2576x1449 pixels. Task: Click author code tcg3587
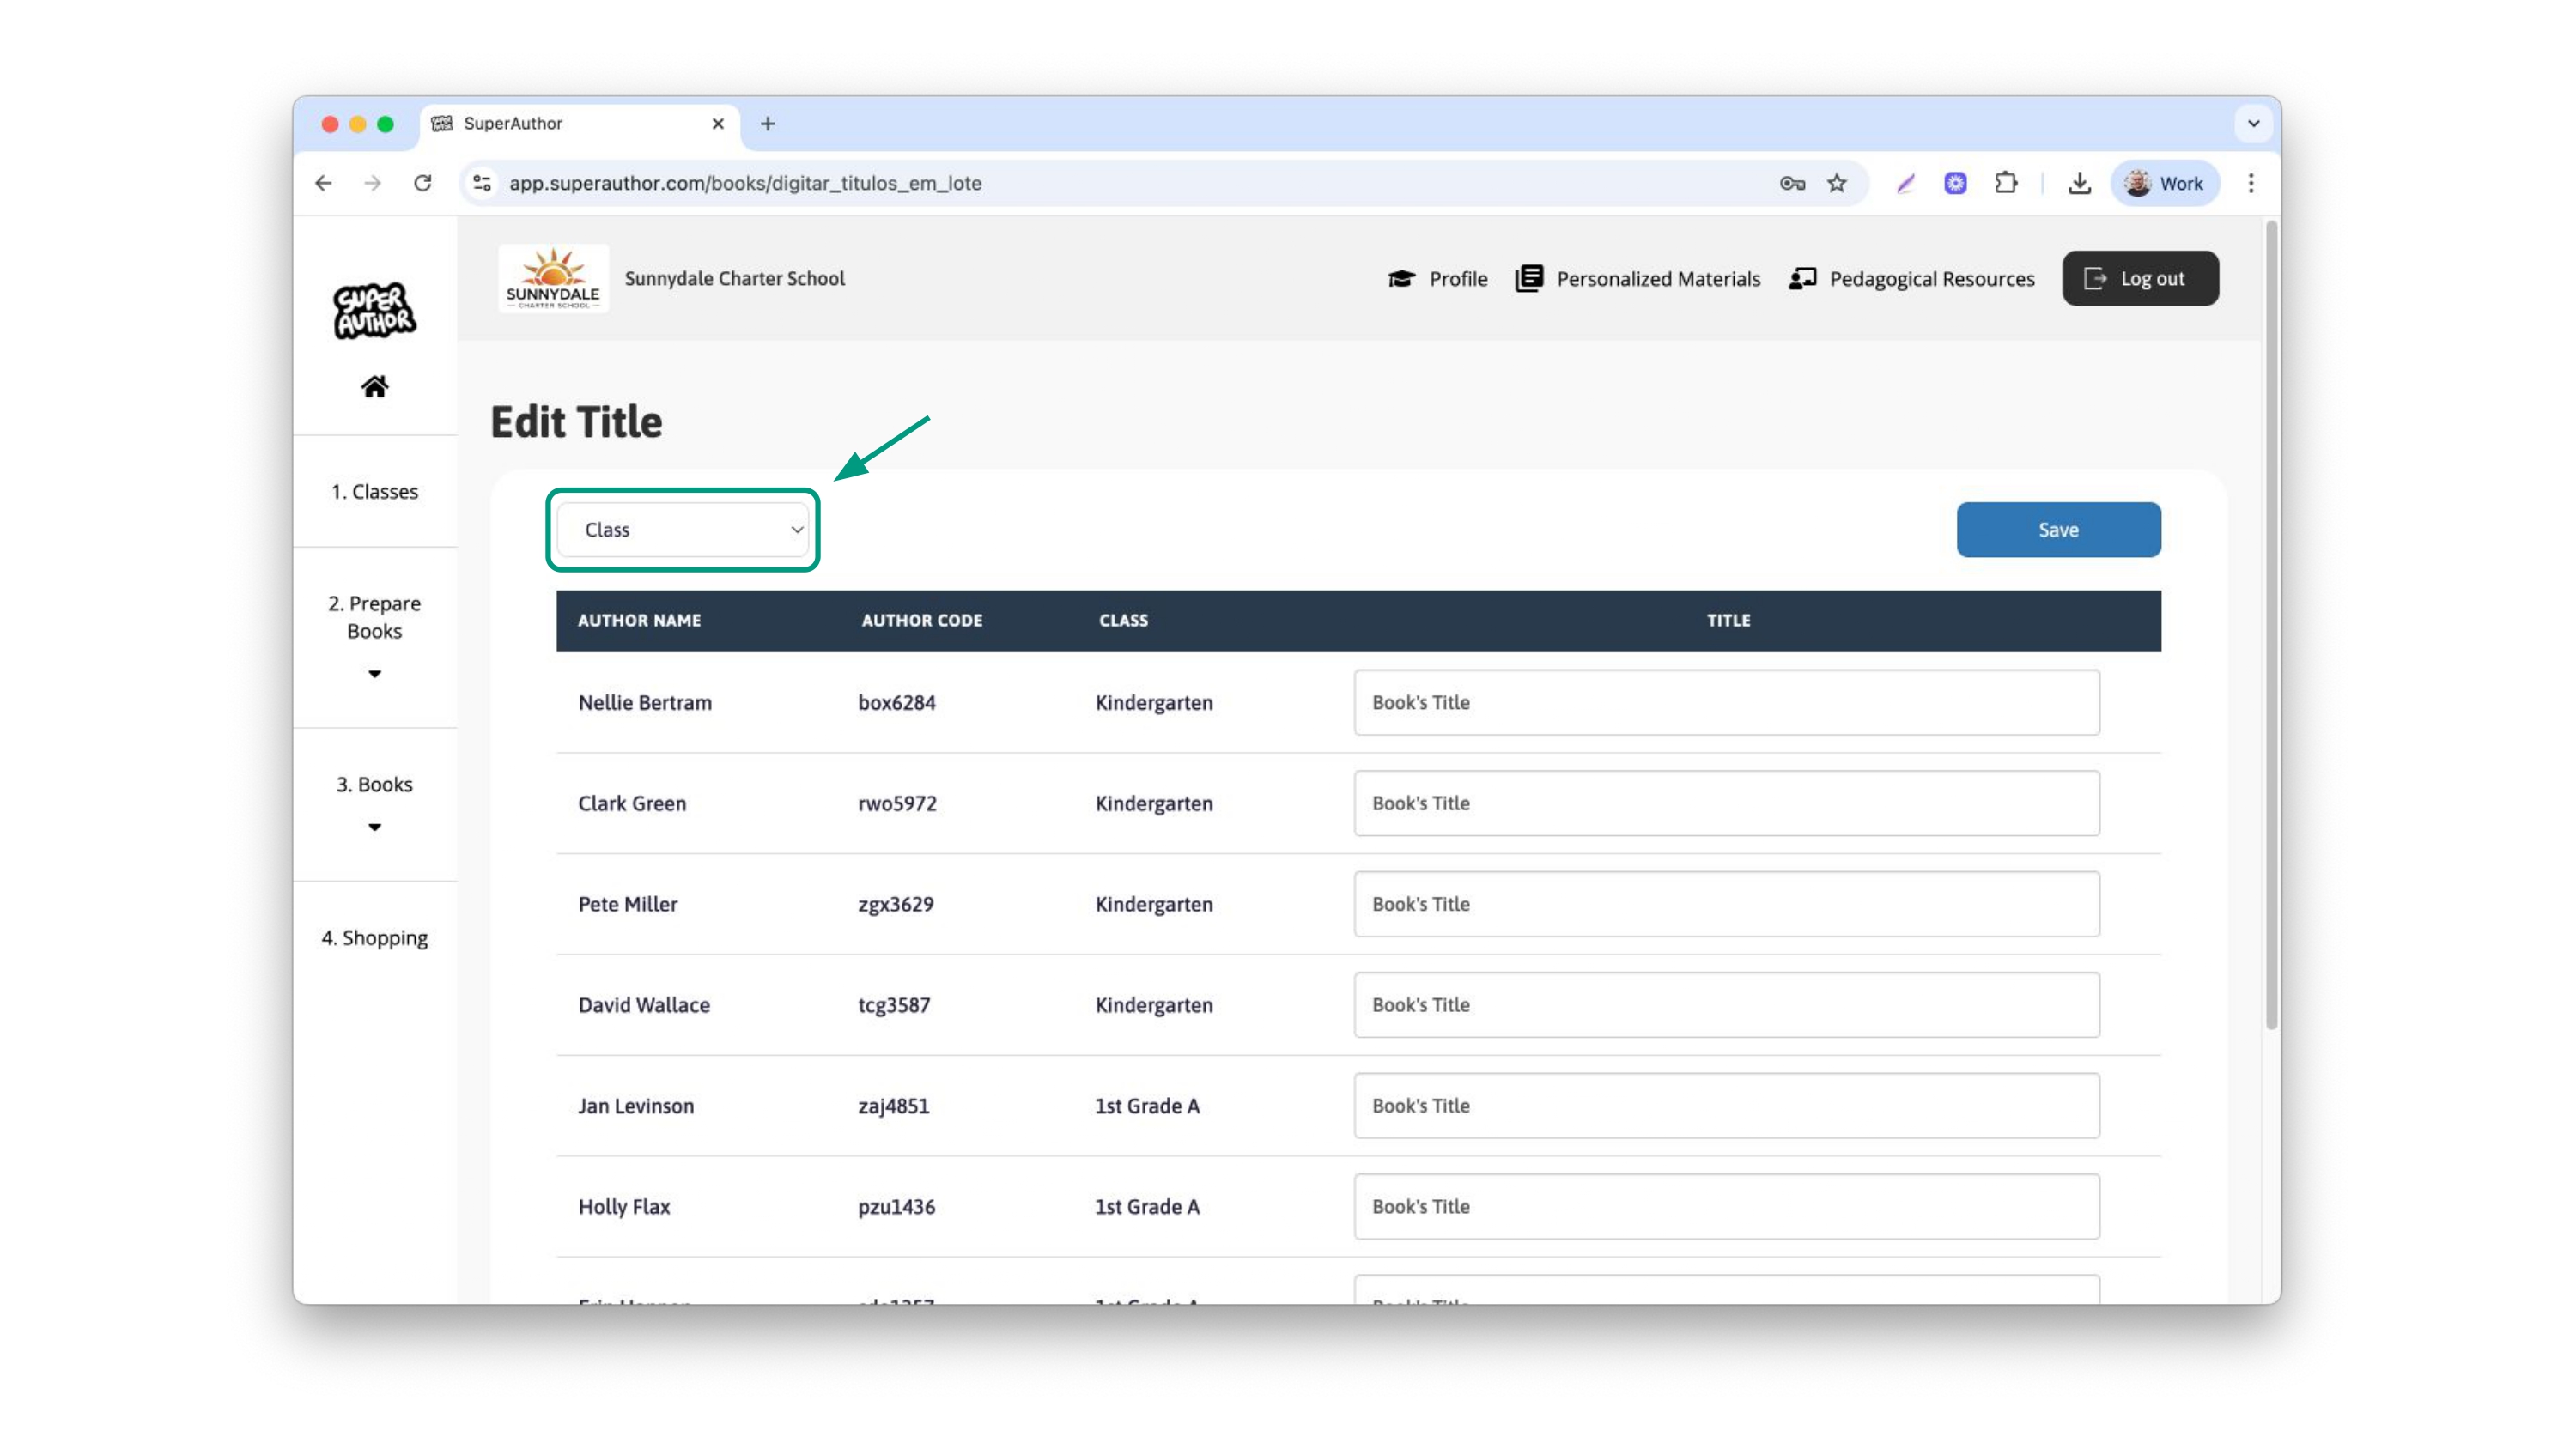pos(894,1006)
